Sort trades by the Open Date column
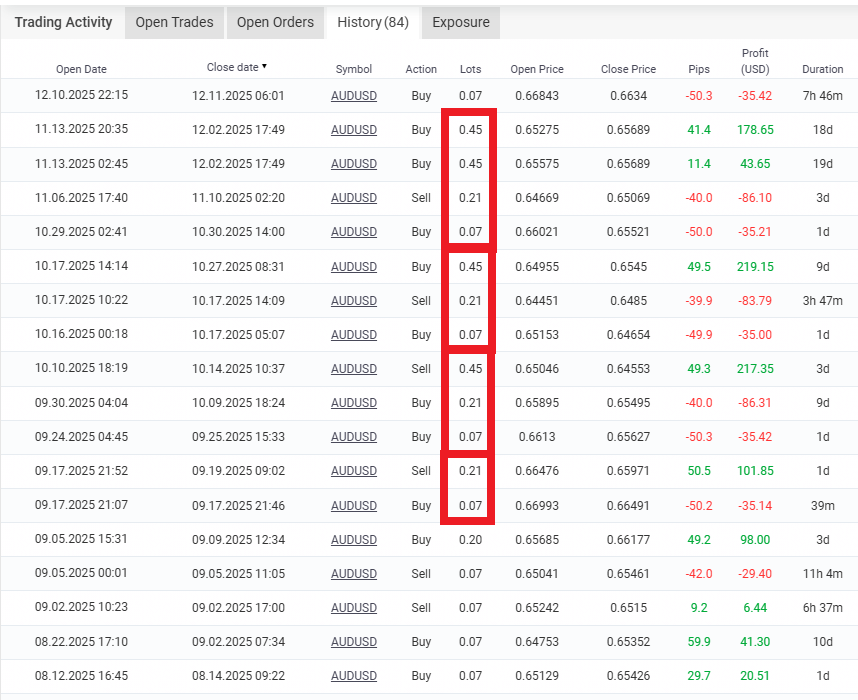 pos(83,69)
